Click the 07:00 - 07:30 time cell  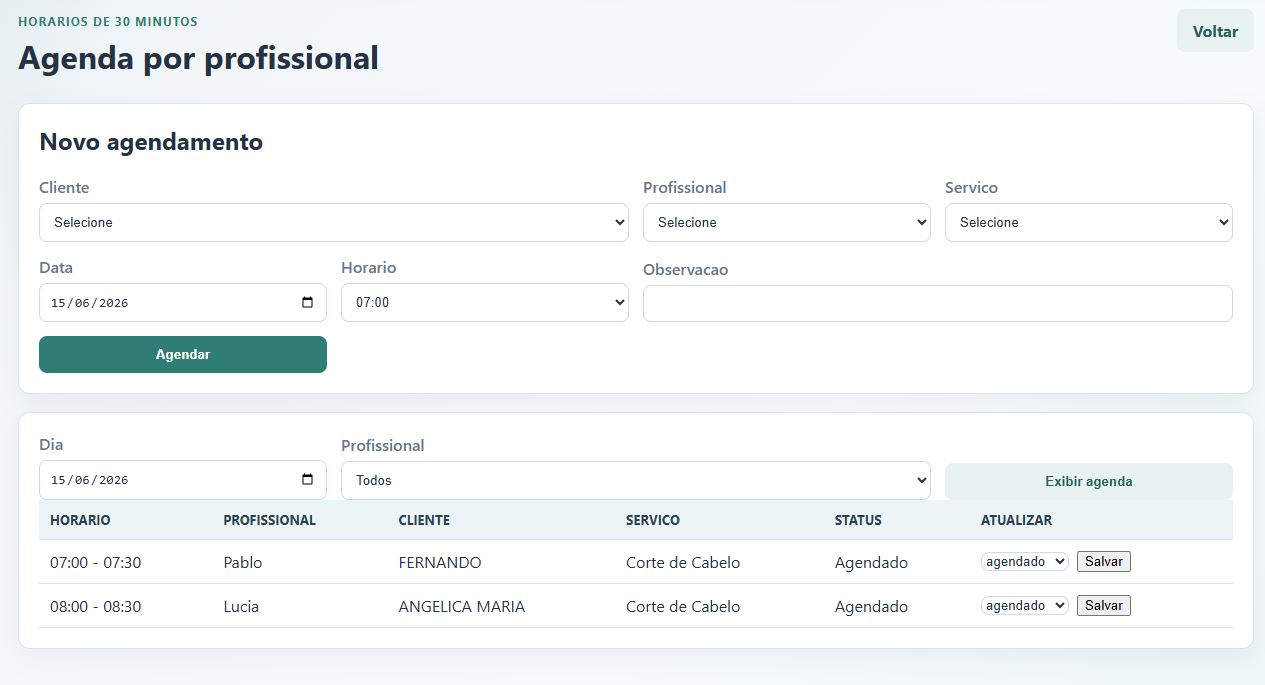(x=96, y=562)
